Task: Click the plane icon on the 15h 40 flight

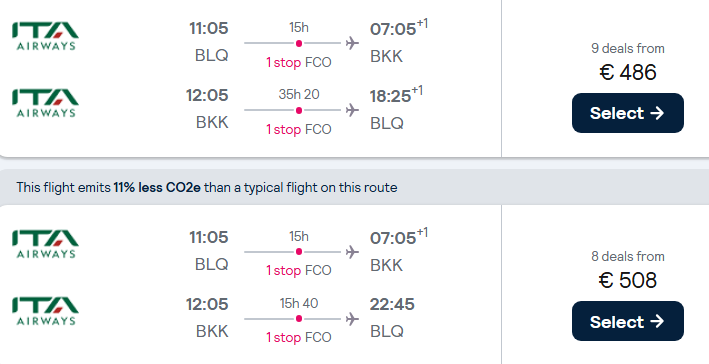Action: 352,319
